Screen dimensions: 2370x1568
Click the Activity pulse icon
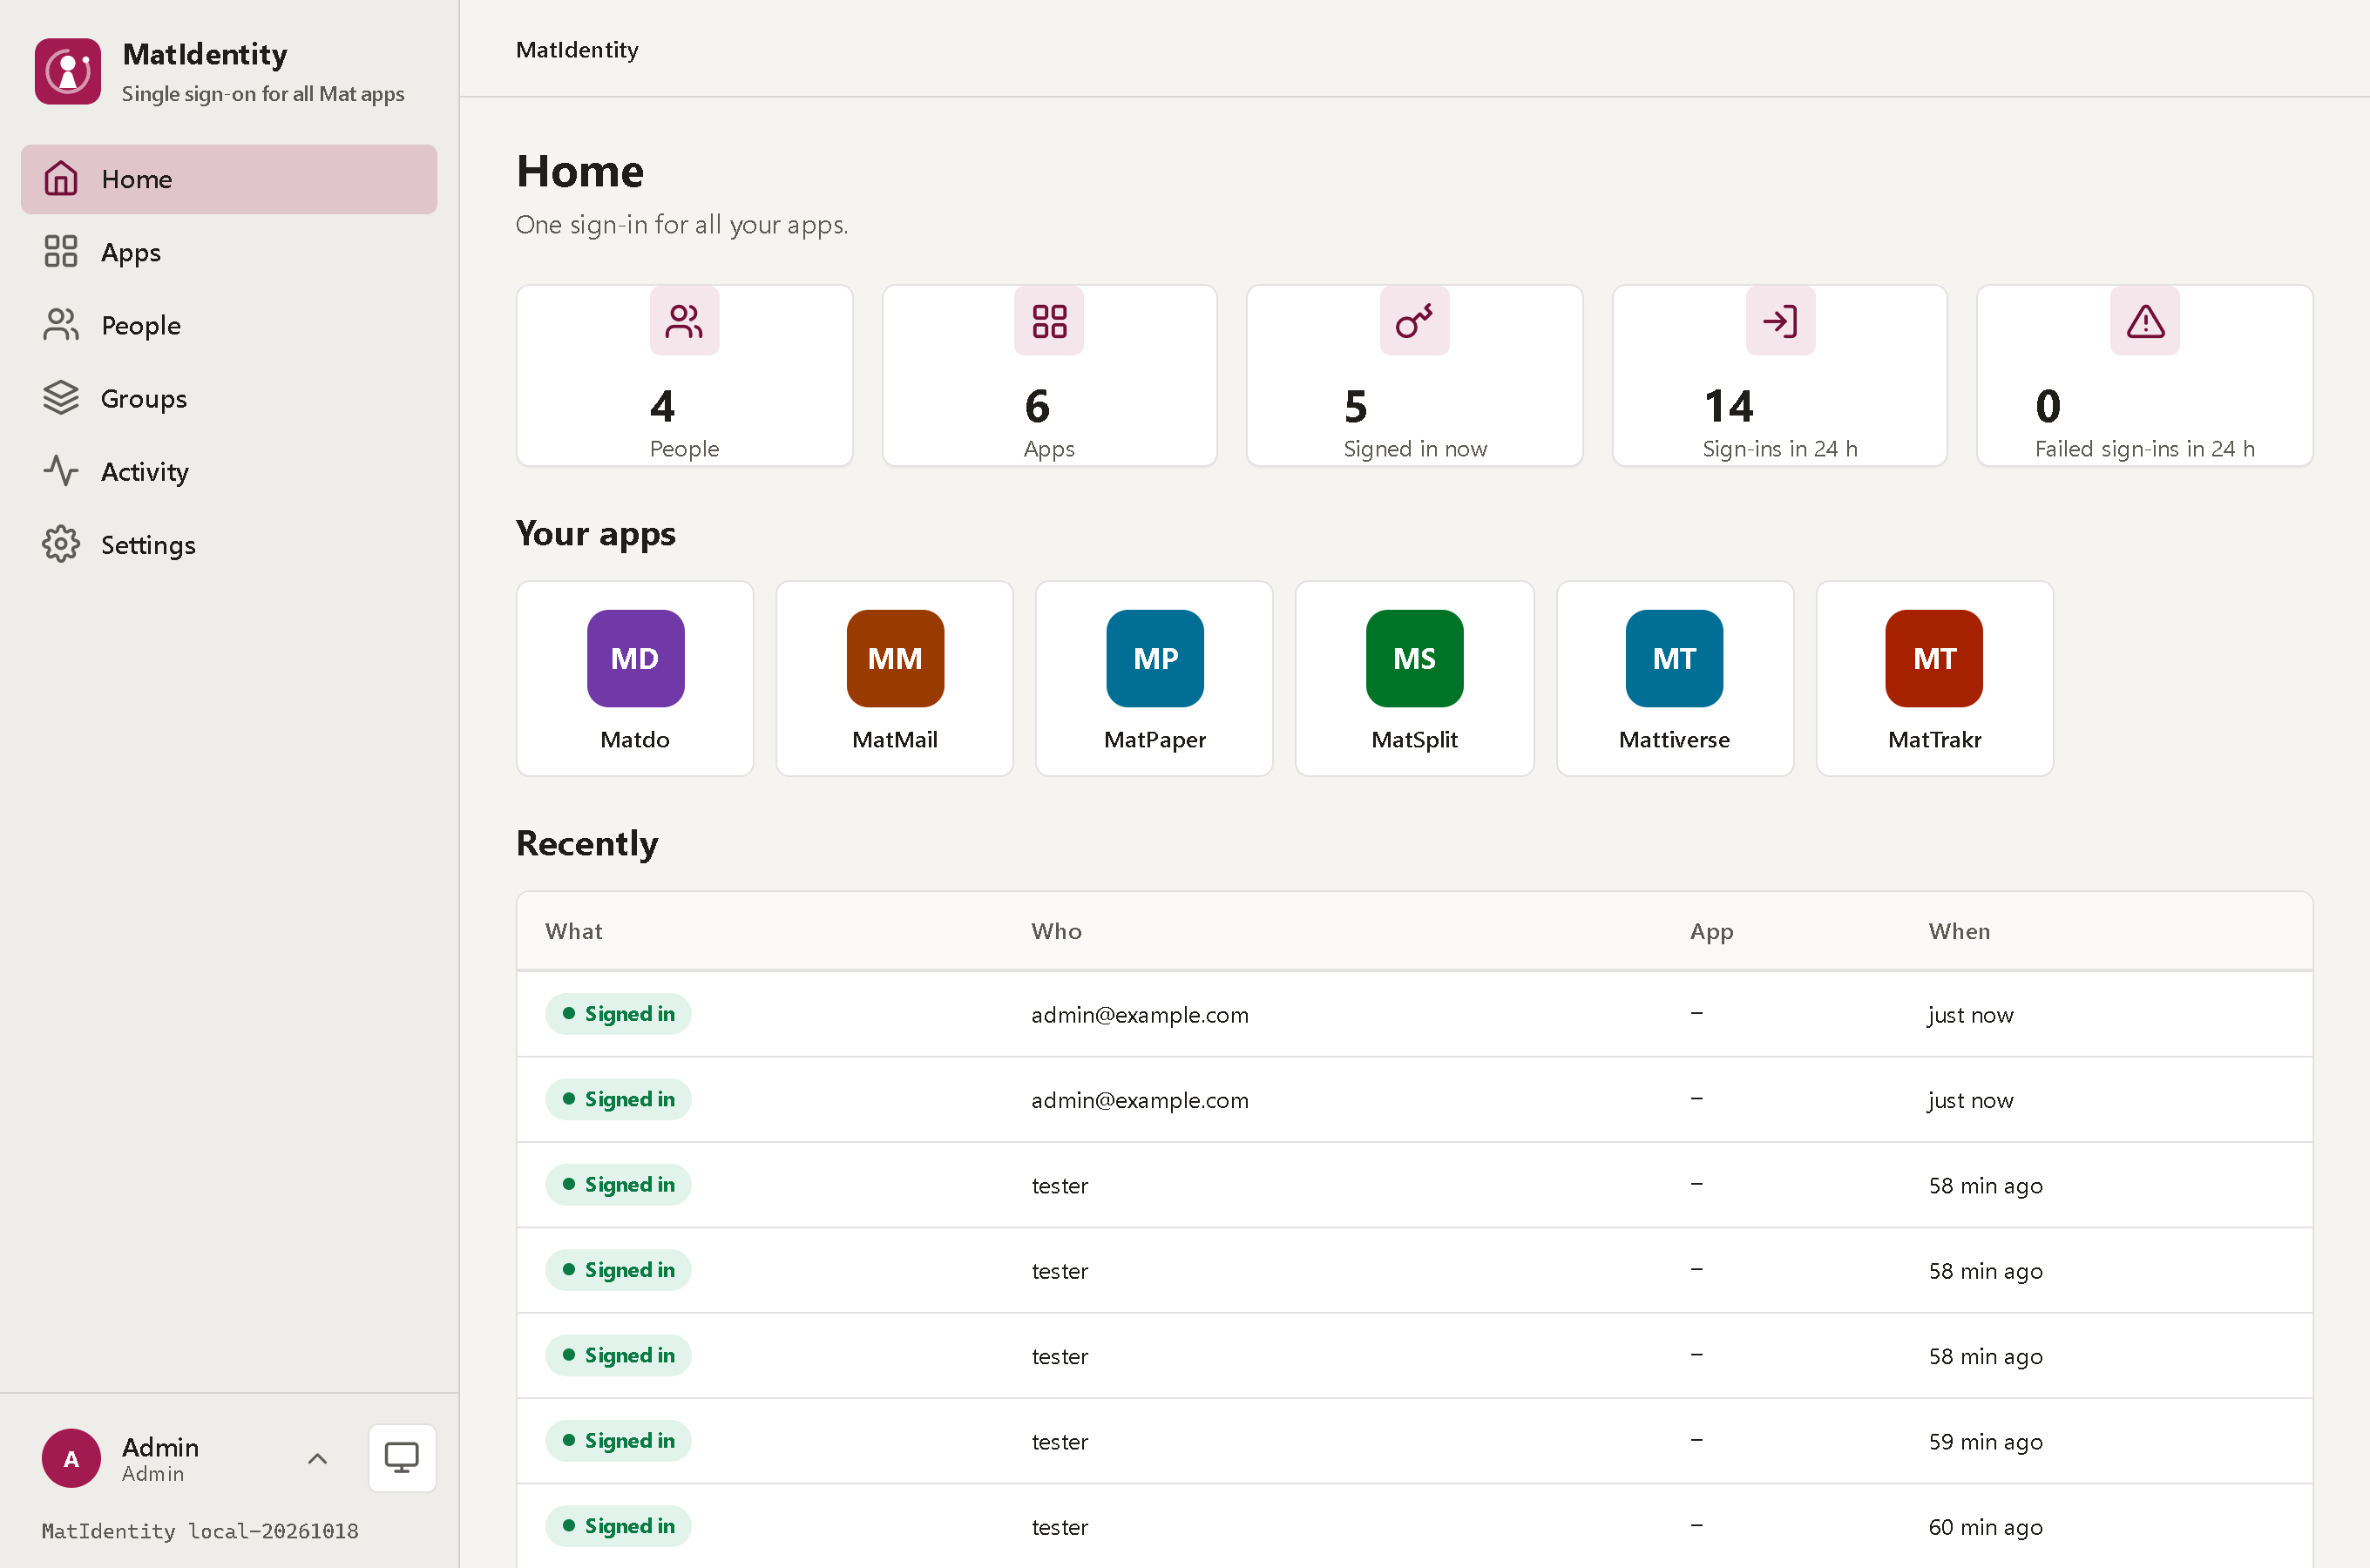point(61,471)
